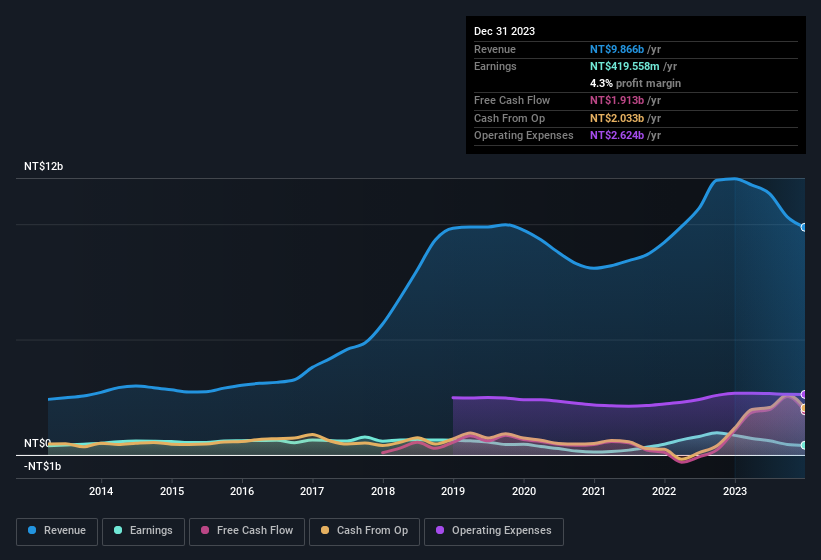Click the Dec 31 2023 tooltip header
821x560 pixels.
[x=504, y=31]
